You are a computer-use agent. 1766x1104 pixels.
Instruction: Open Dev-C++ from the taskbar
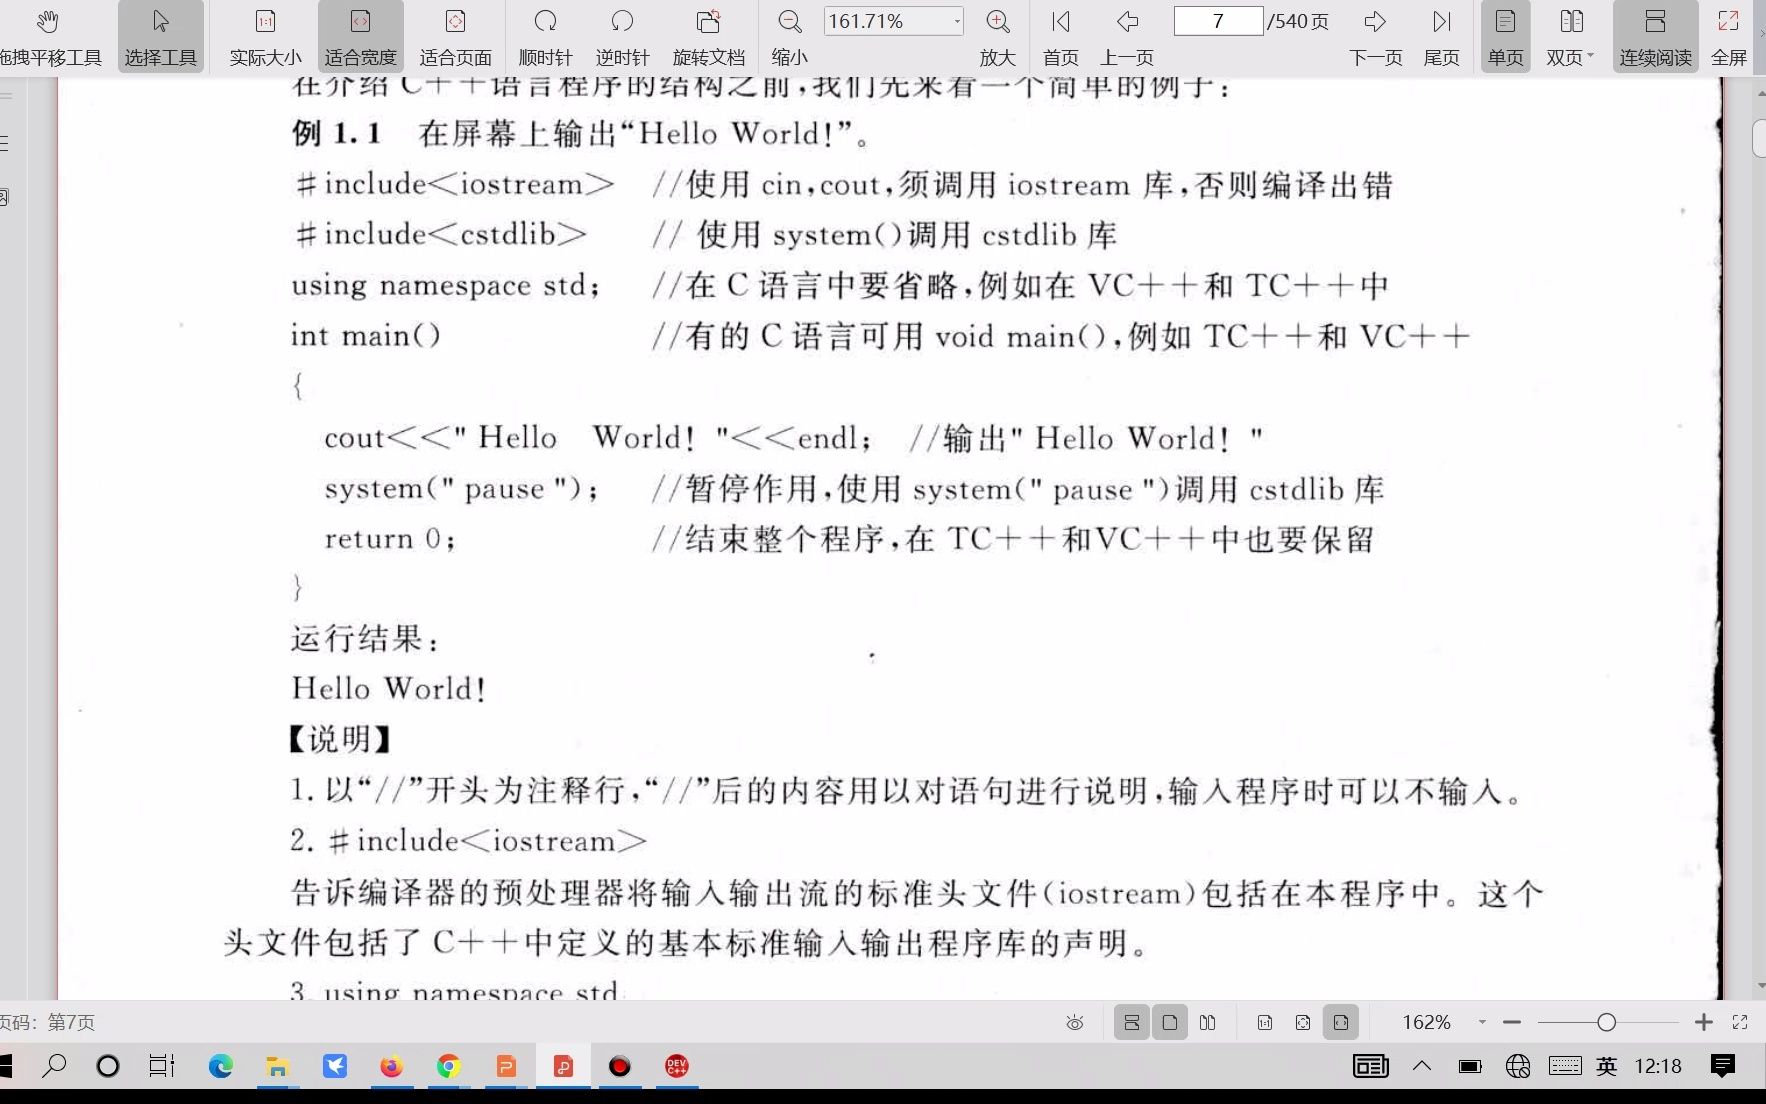[677, 1066]
